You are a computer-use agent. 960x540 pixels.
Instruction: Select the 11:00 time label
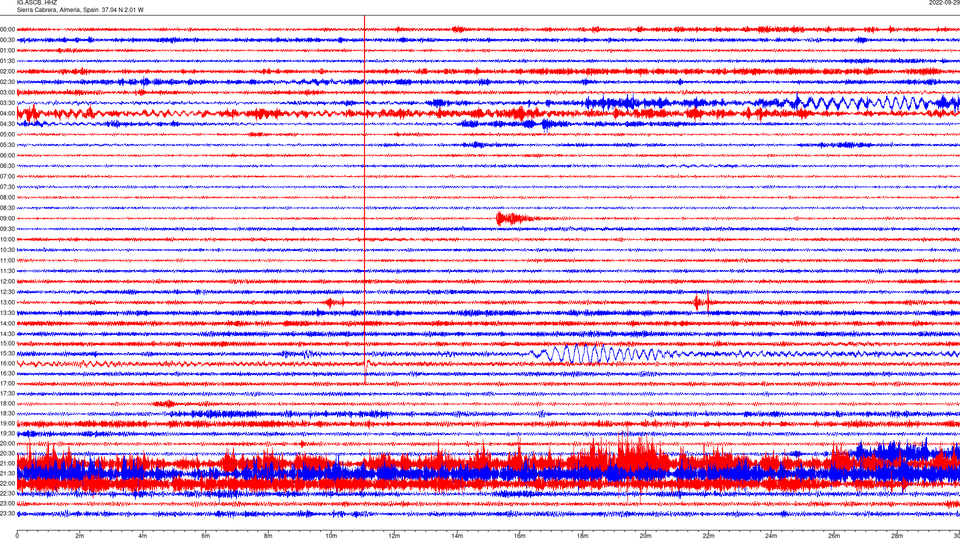[7, 260]
